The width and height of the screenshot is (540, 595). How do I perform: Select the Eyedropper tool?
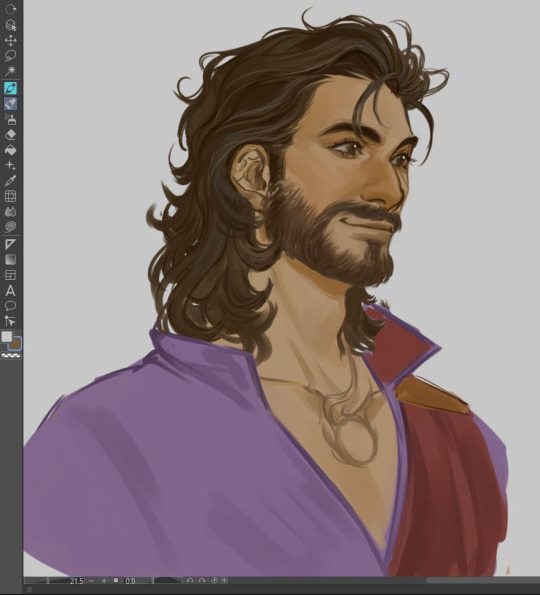(11, 181)
